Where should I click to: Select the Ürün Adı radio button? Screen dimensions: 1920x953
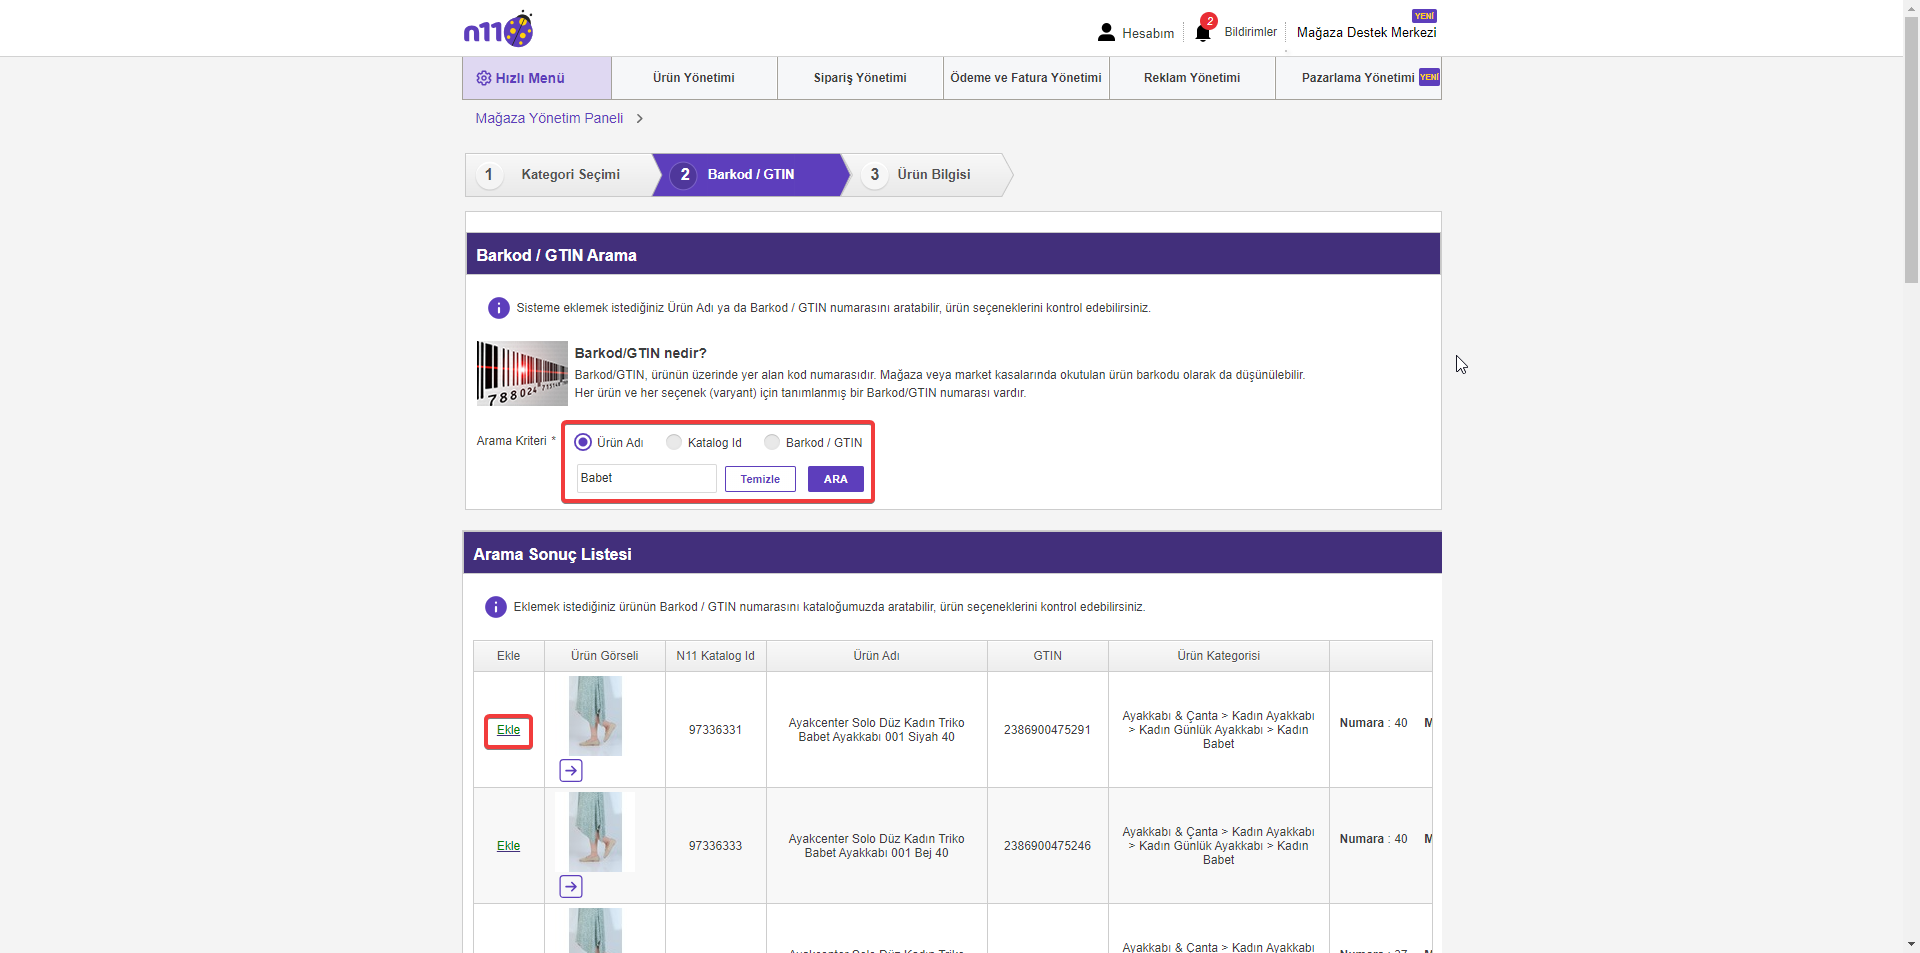click(583, 442)
